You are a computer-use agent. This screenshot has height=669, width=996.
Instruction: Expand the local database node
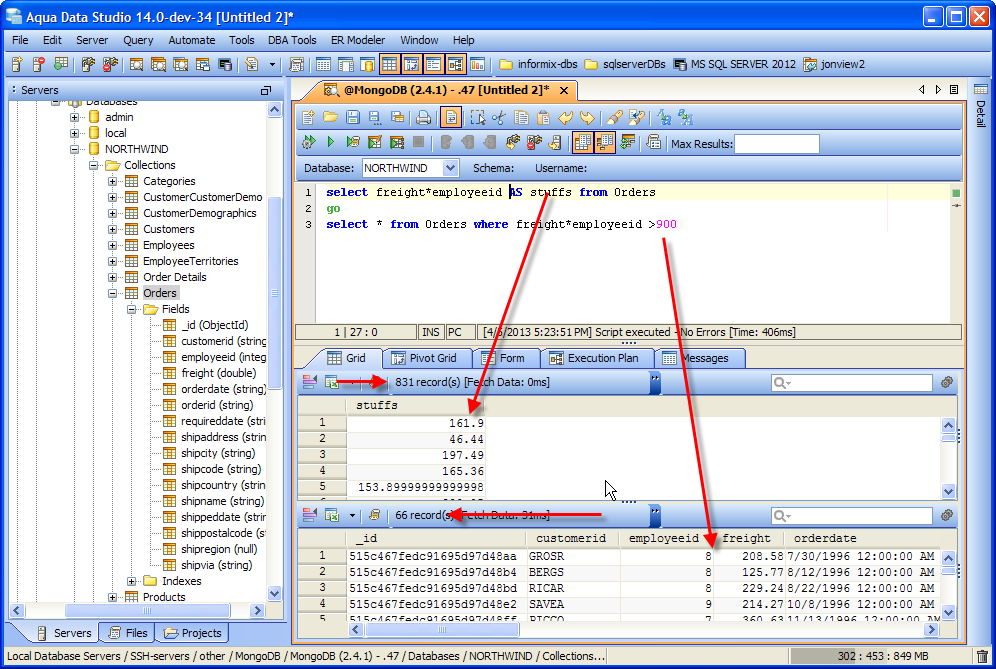[74, 133]
